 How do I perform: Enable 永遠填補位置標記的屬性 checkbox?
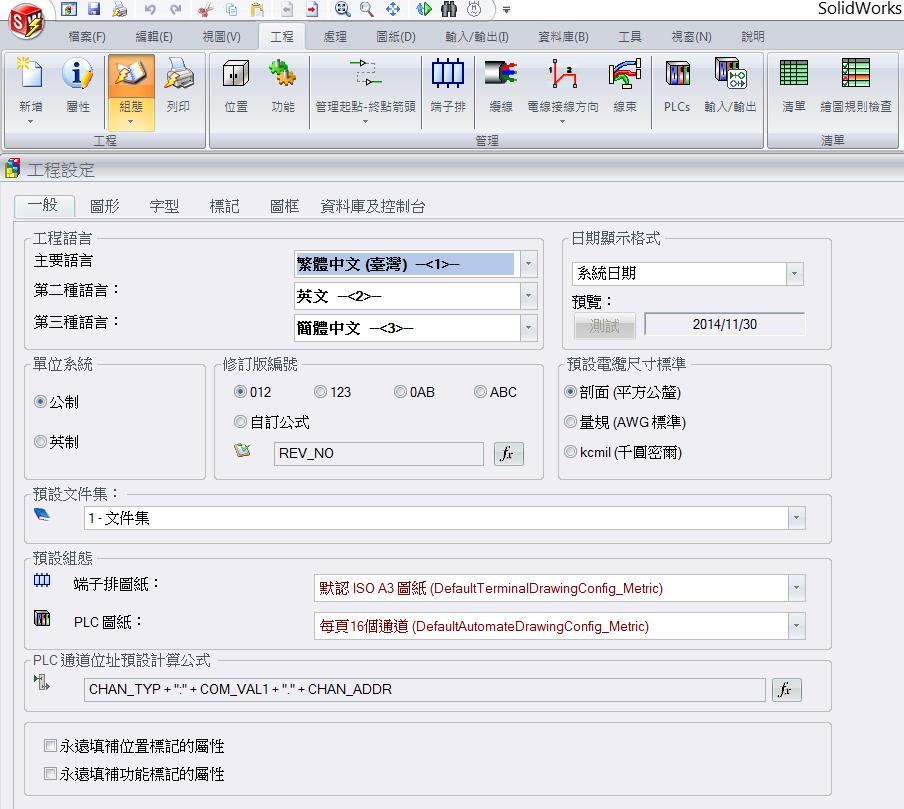(51, 746)
